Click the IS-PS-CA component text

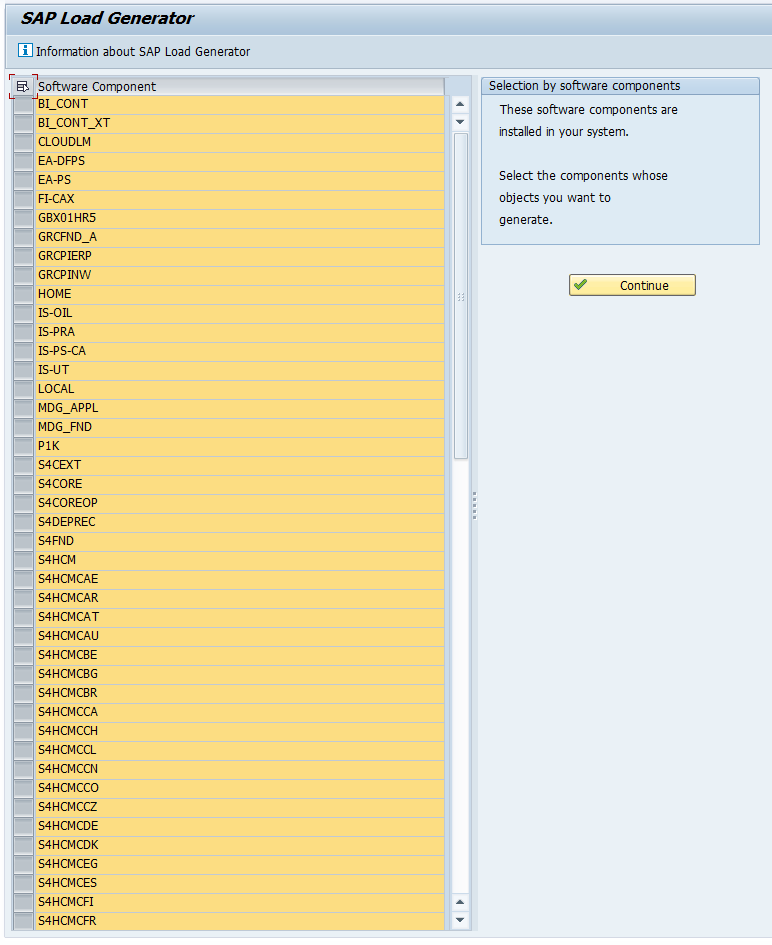point(62,351)
